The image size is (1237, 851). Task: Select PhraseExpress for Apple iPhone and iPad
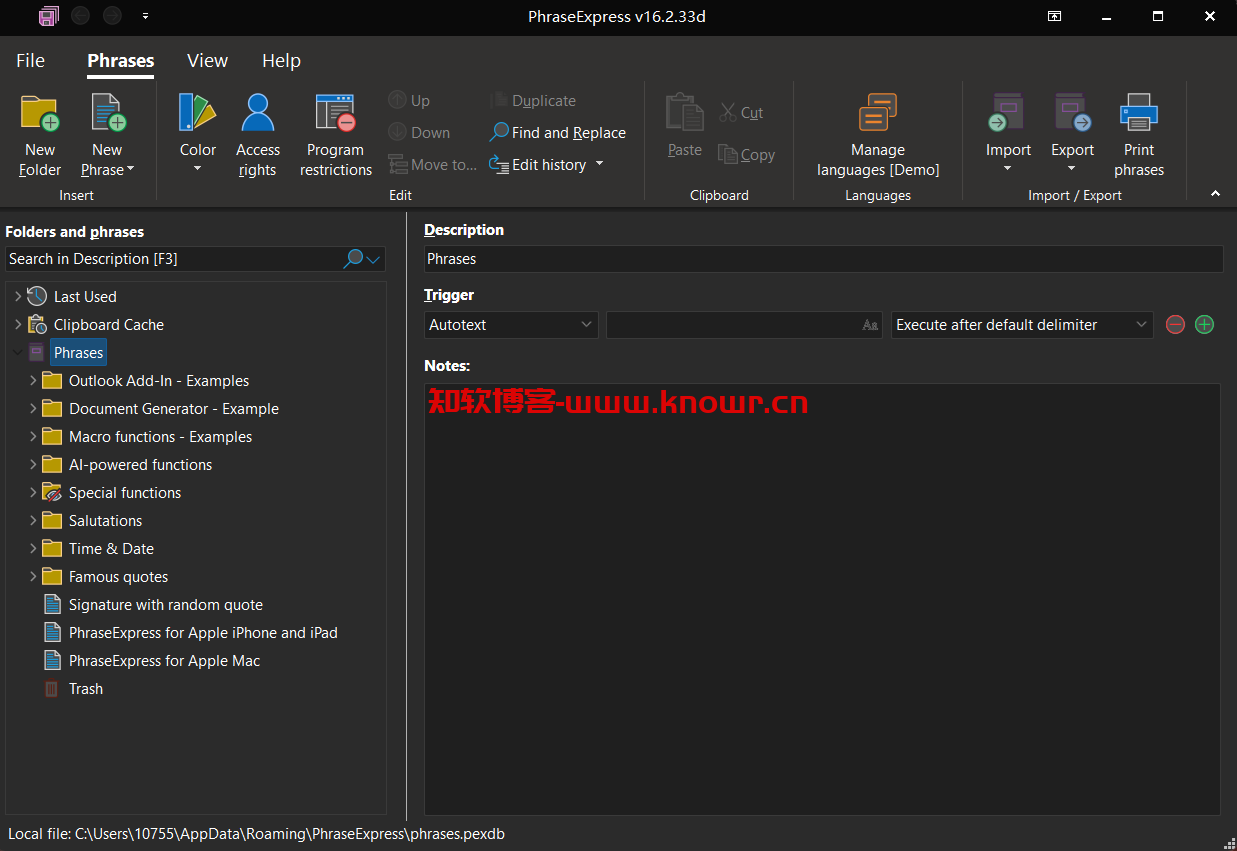click(203, 633)
